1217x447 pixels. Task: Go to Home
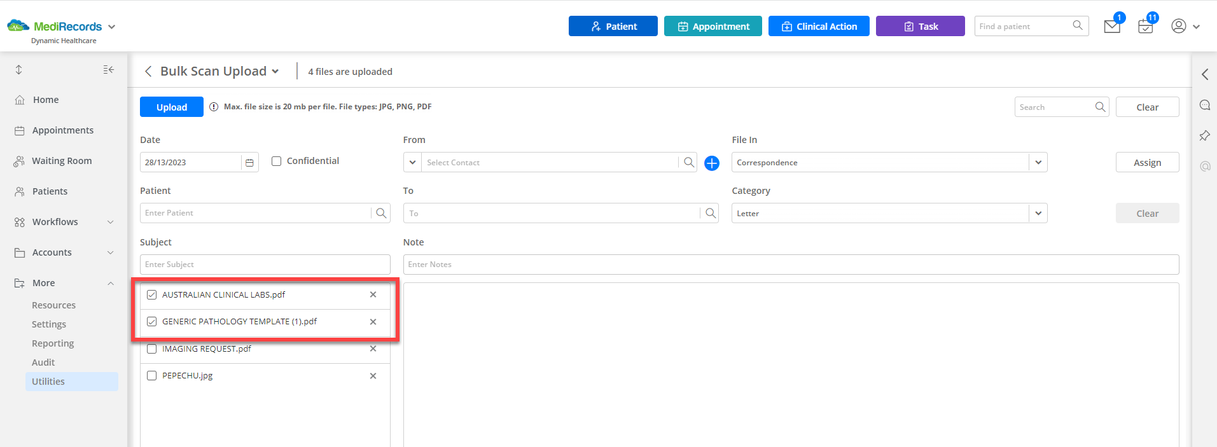tap(45, 100)
